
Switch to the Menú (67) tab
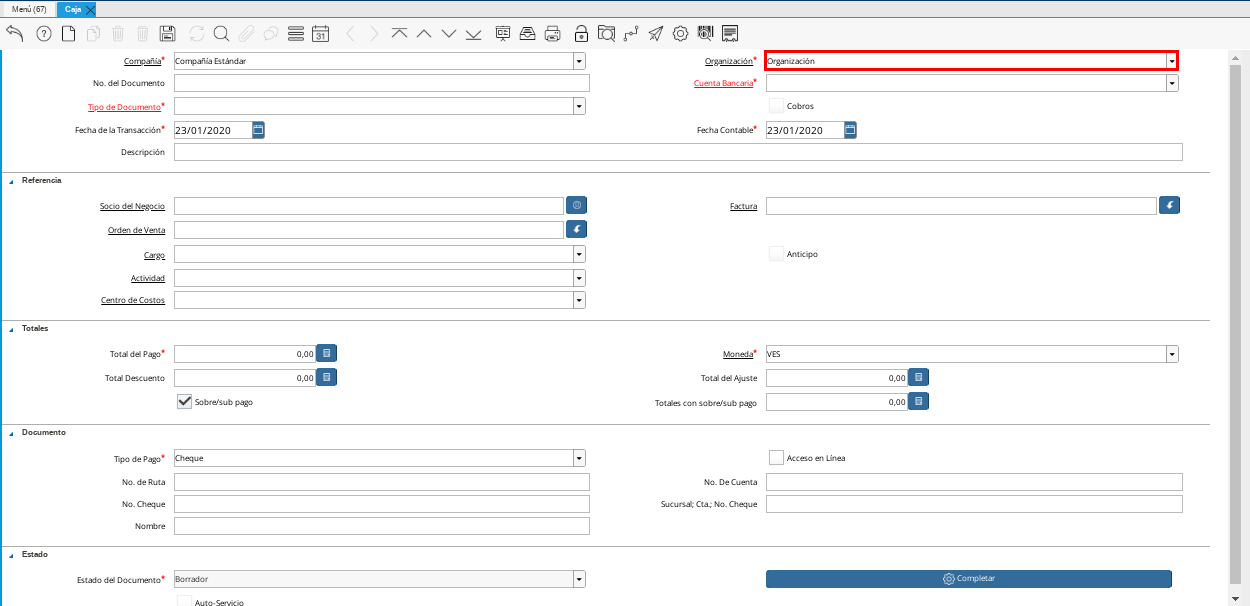[x=28, y=9]
